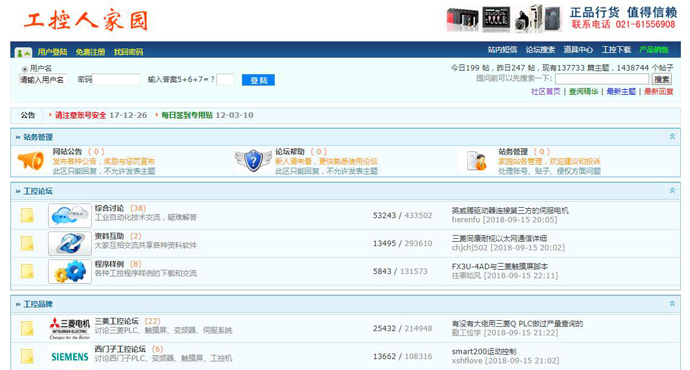Open the 站务管理 section heading link

[x=38, y=137]
